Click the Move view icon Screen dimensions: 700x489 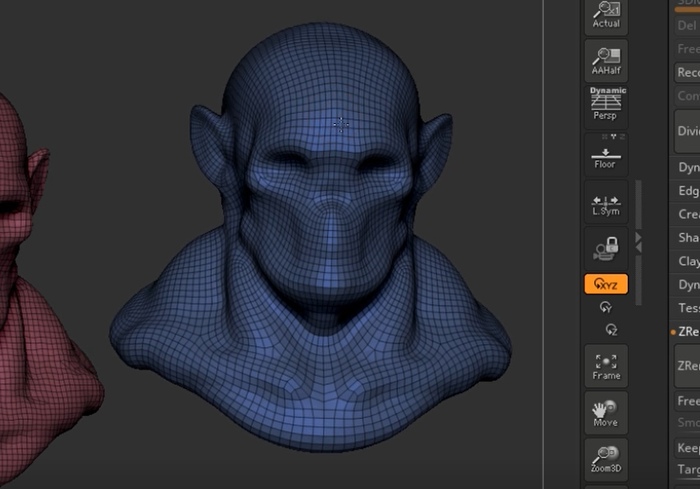point(606,412)
